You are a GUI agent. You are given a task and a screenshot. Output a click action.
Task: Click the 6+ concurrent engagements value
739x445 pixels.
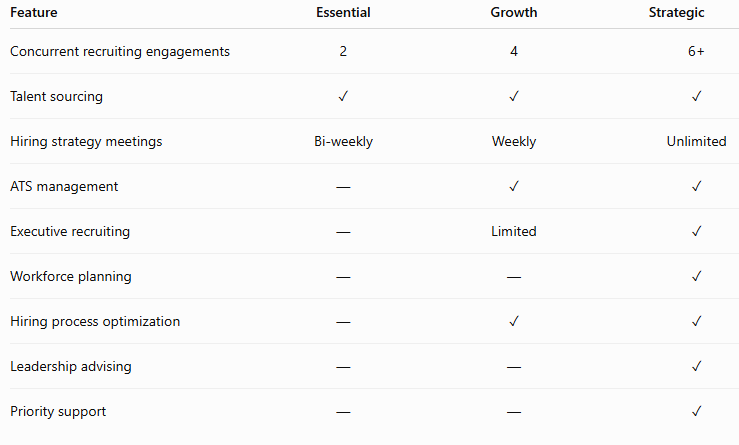[x=696, y=51]
